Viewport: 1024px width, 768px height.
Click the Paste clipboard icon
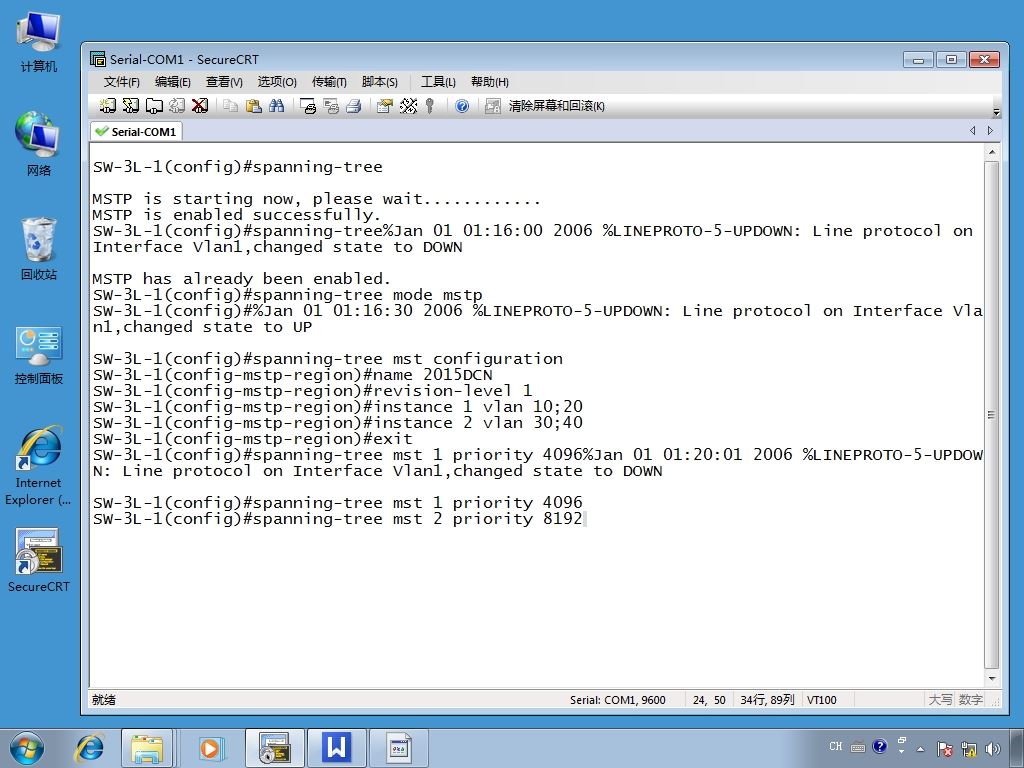pos(253,106)
